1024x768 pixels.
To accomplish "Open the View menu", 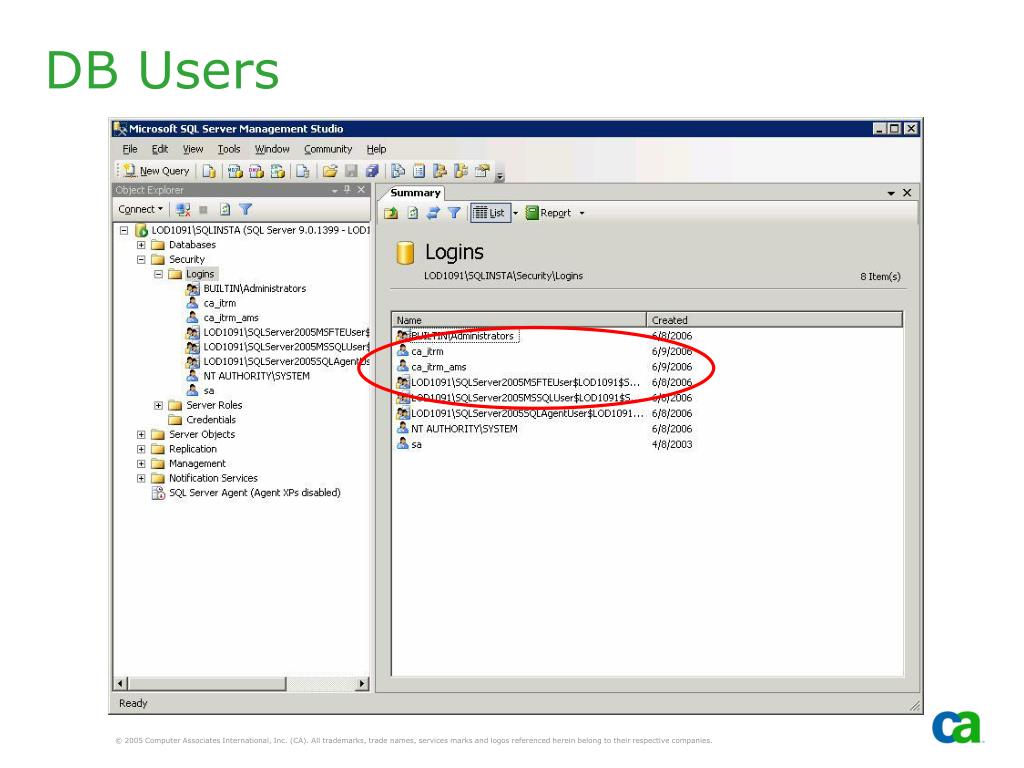I will point(193,150).
